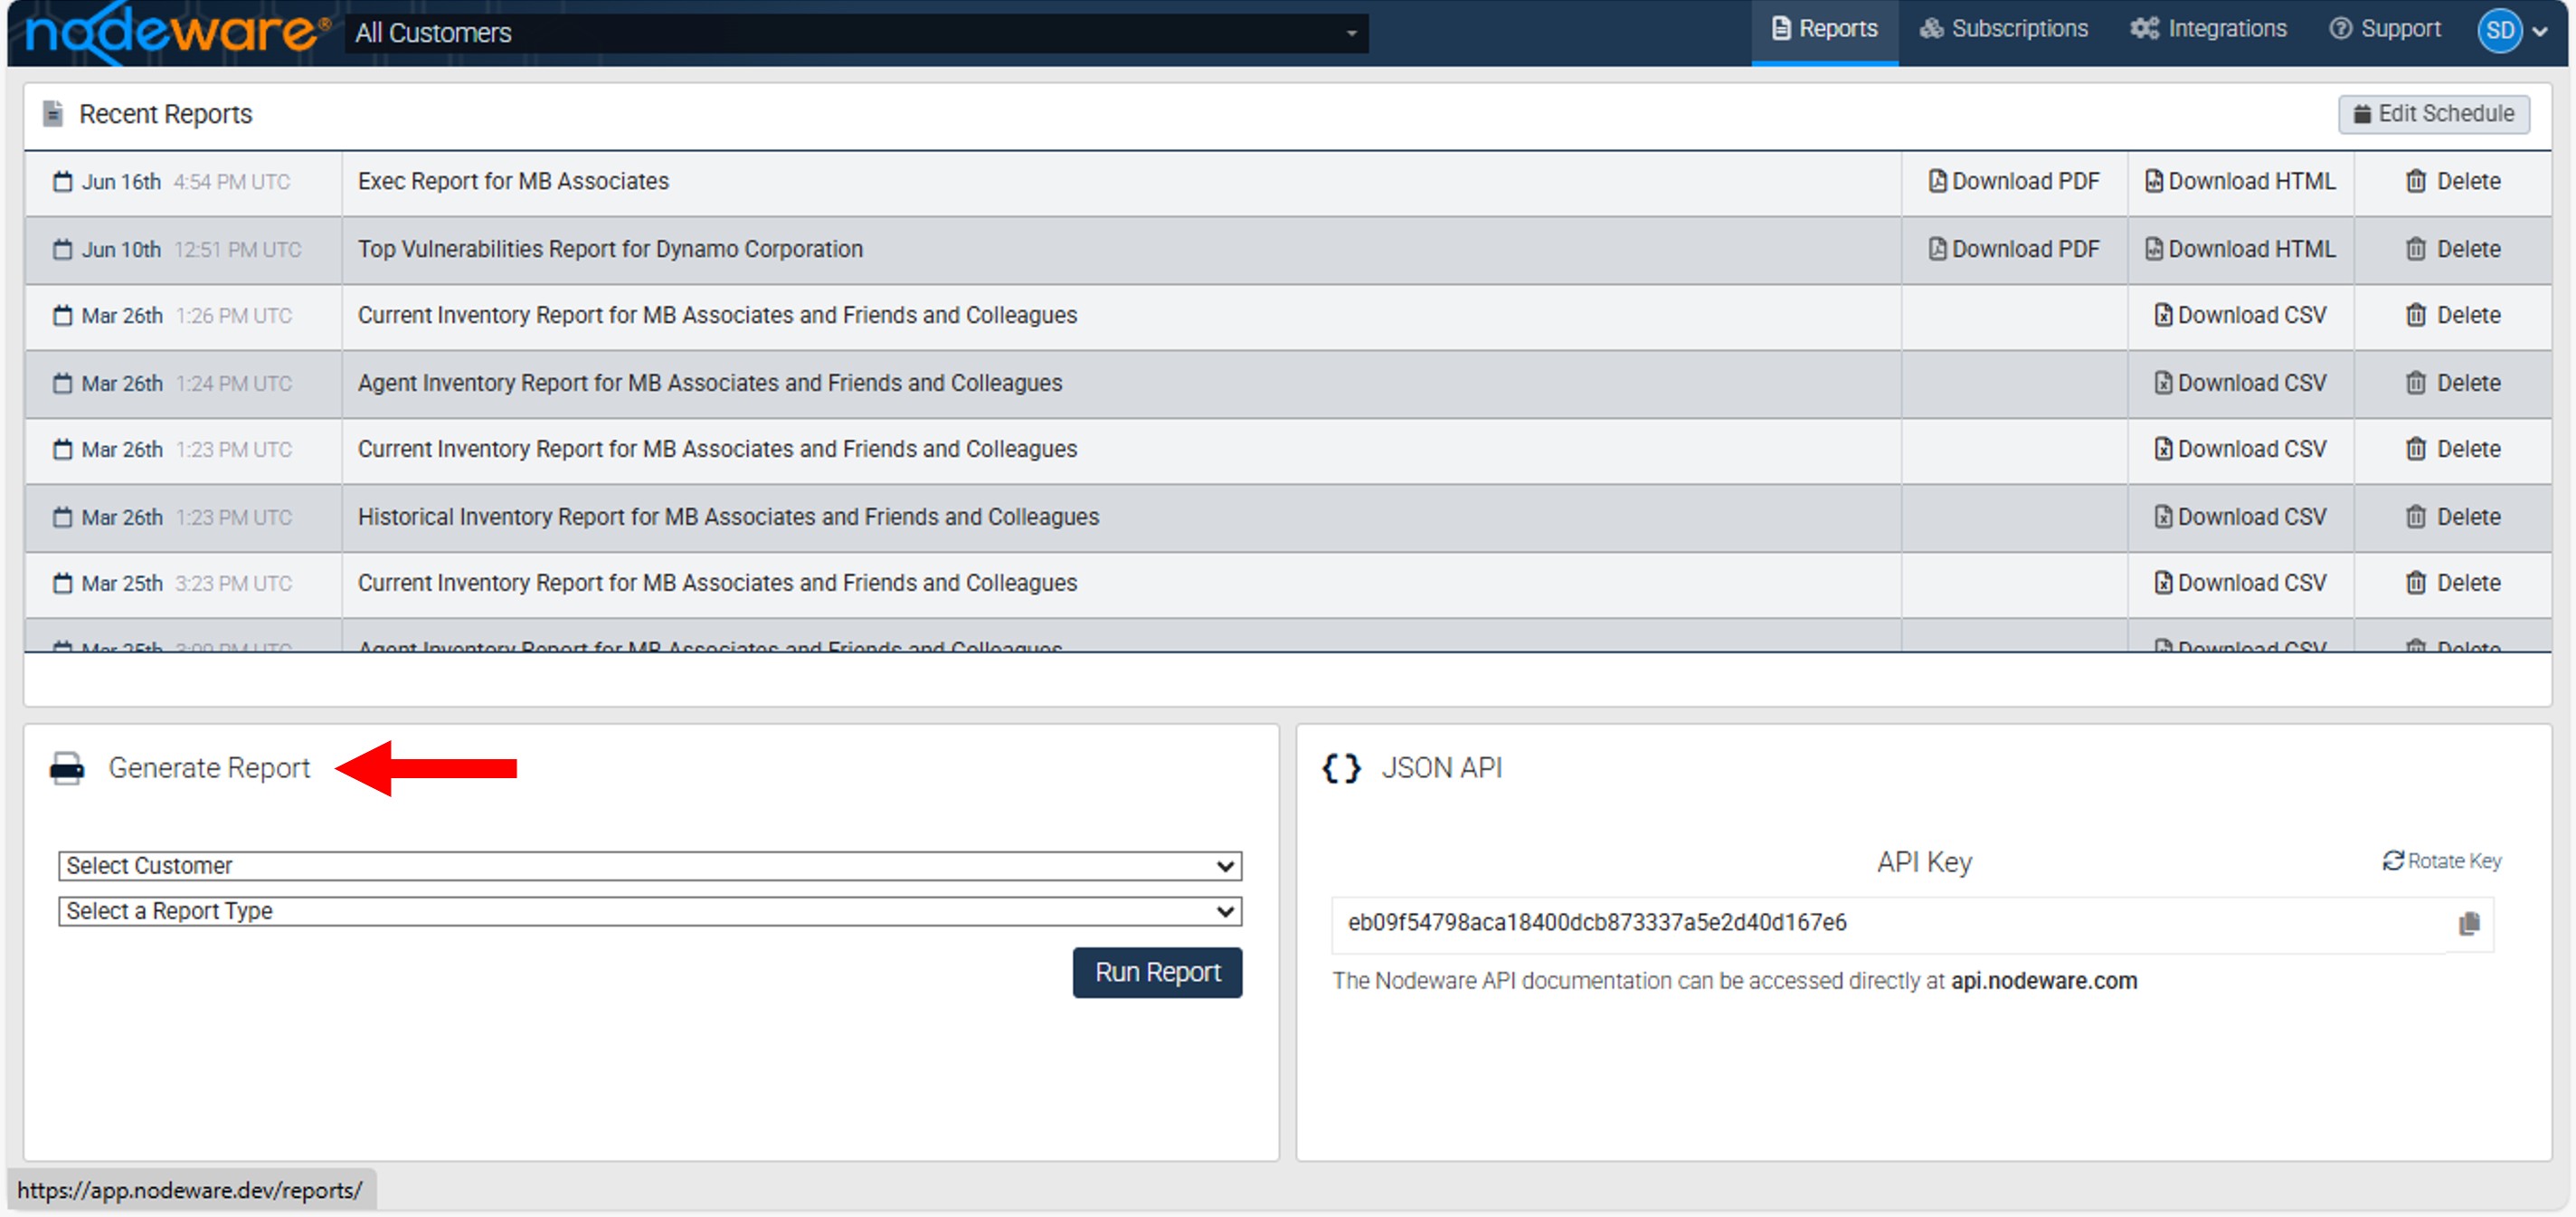Click the Generate Report printer icon
This screenshot has height=1217, width=2576.
point(67,768)
